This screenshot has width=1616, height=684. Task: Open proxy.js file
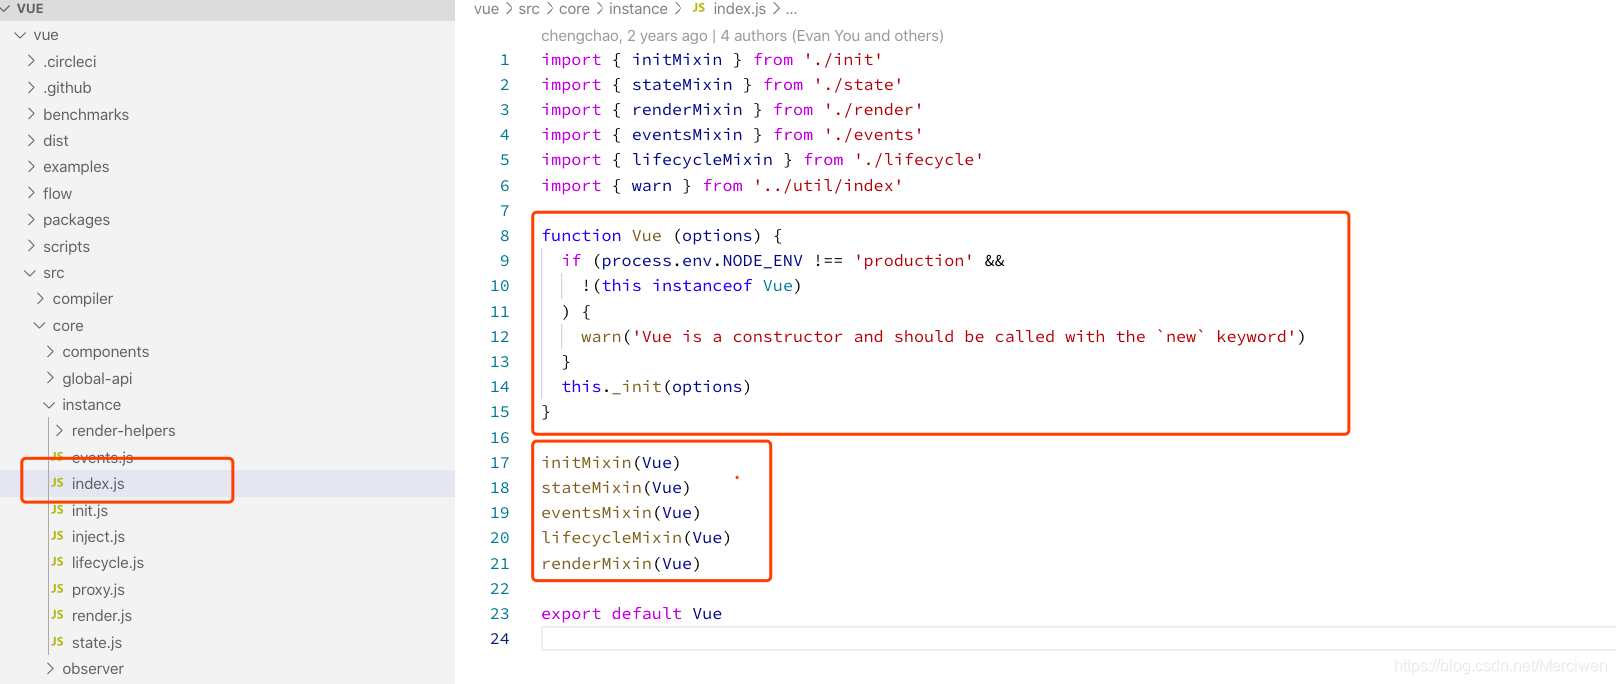pyautogui.click(x=98, y=590)
